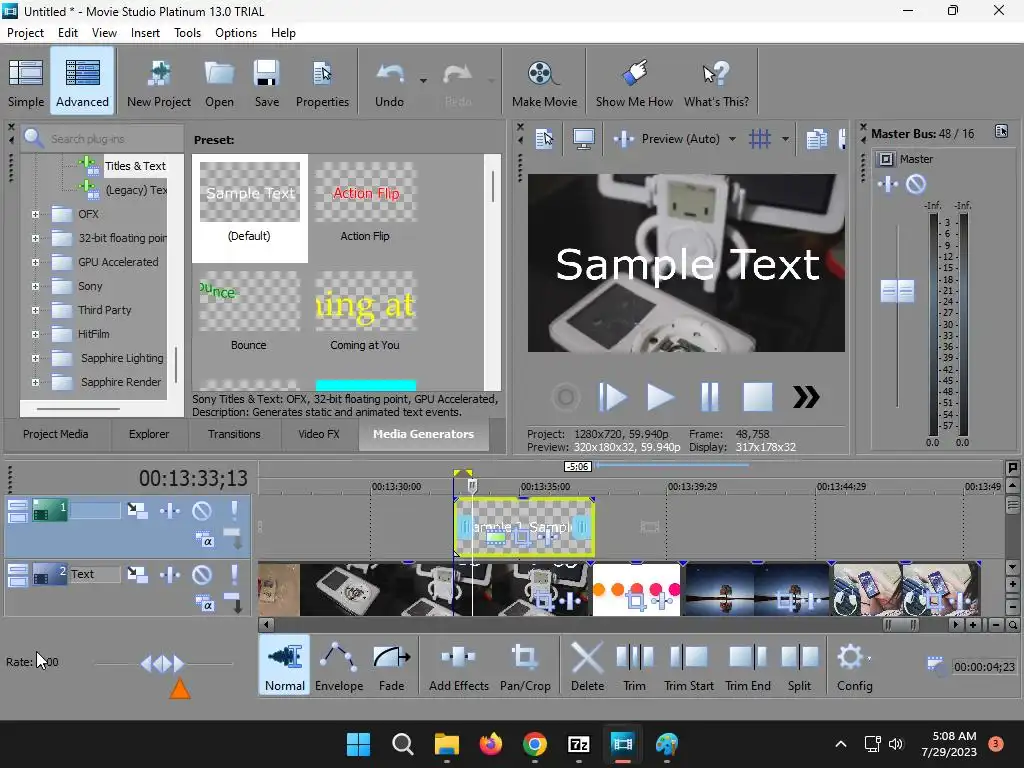Expand the Sapphire Lighting folder
The height and width of the screenshot is (768, 1024).
click(x=35, y=359)
